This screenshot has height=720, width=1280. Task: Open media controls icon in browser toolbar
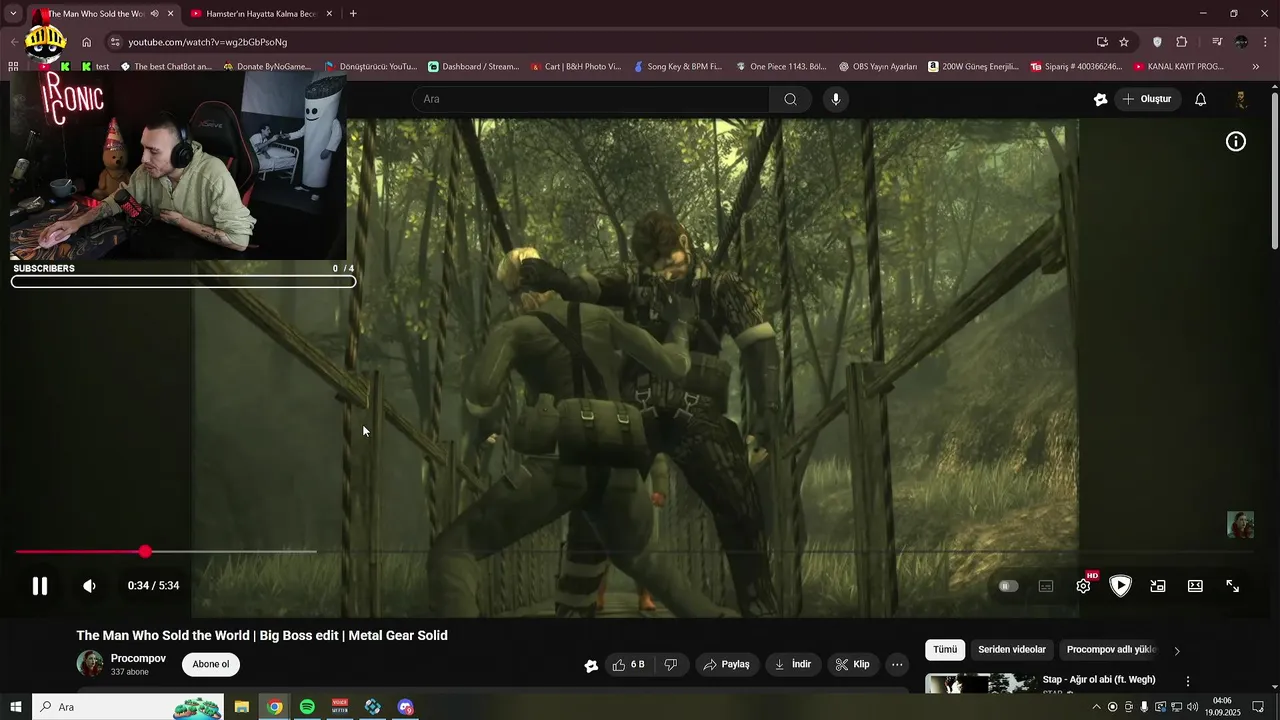[1217, 42]
